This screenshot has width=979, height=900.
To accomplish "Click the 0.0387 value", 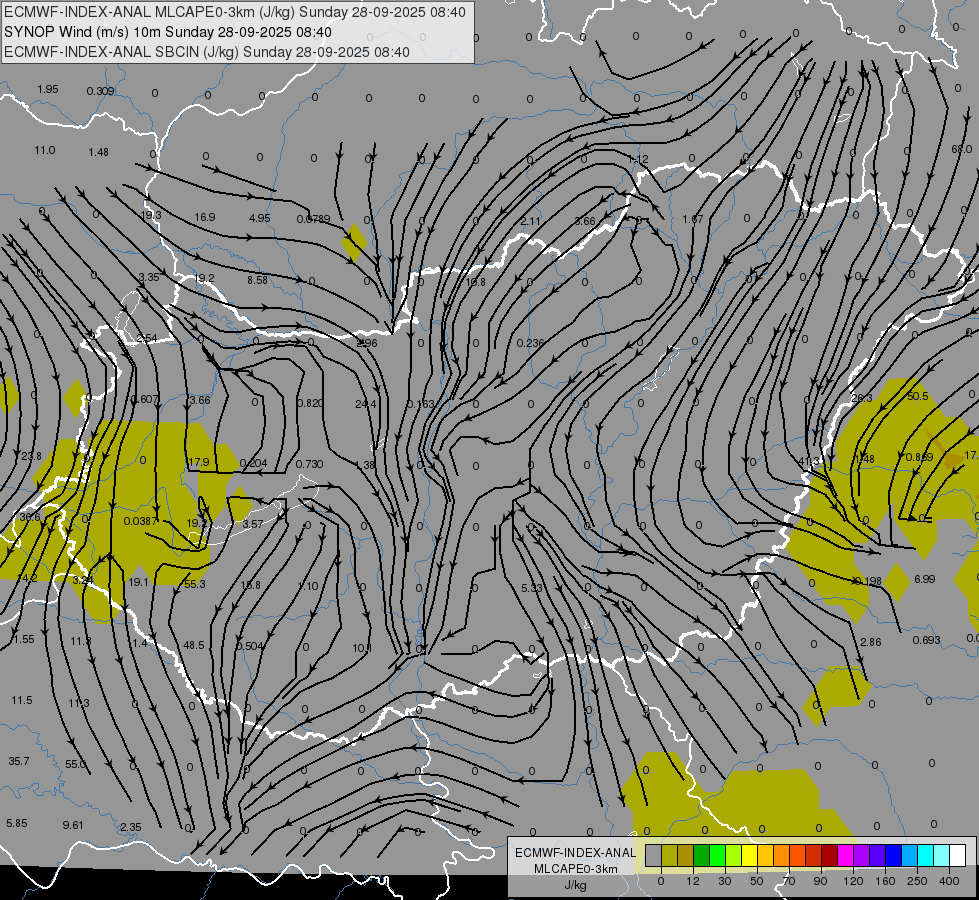I will click(140, 521).
